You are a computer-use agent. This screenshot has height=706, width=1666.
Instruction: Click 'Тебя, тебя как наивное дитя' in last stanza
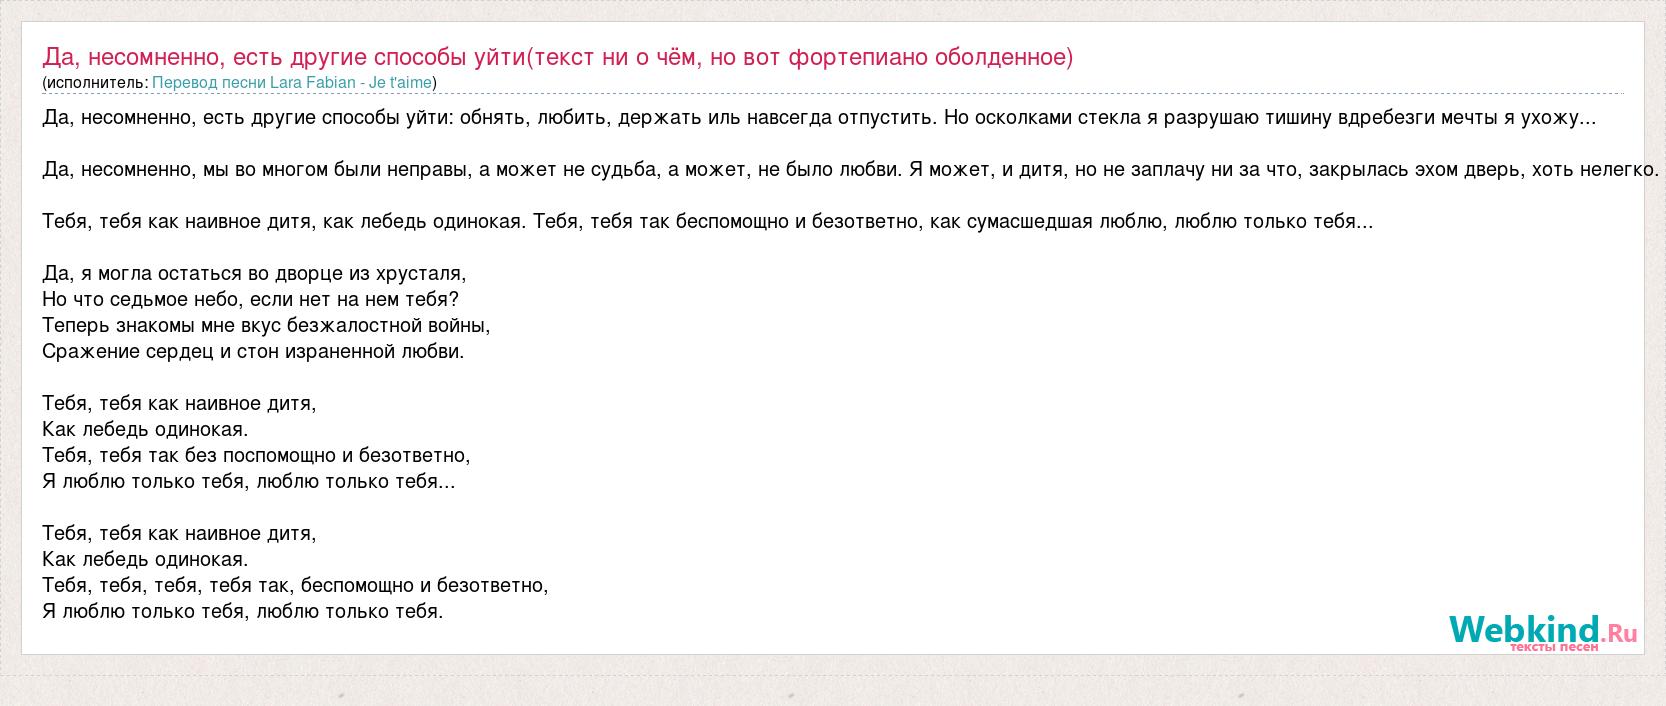tap(179, 533)
